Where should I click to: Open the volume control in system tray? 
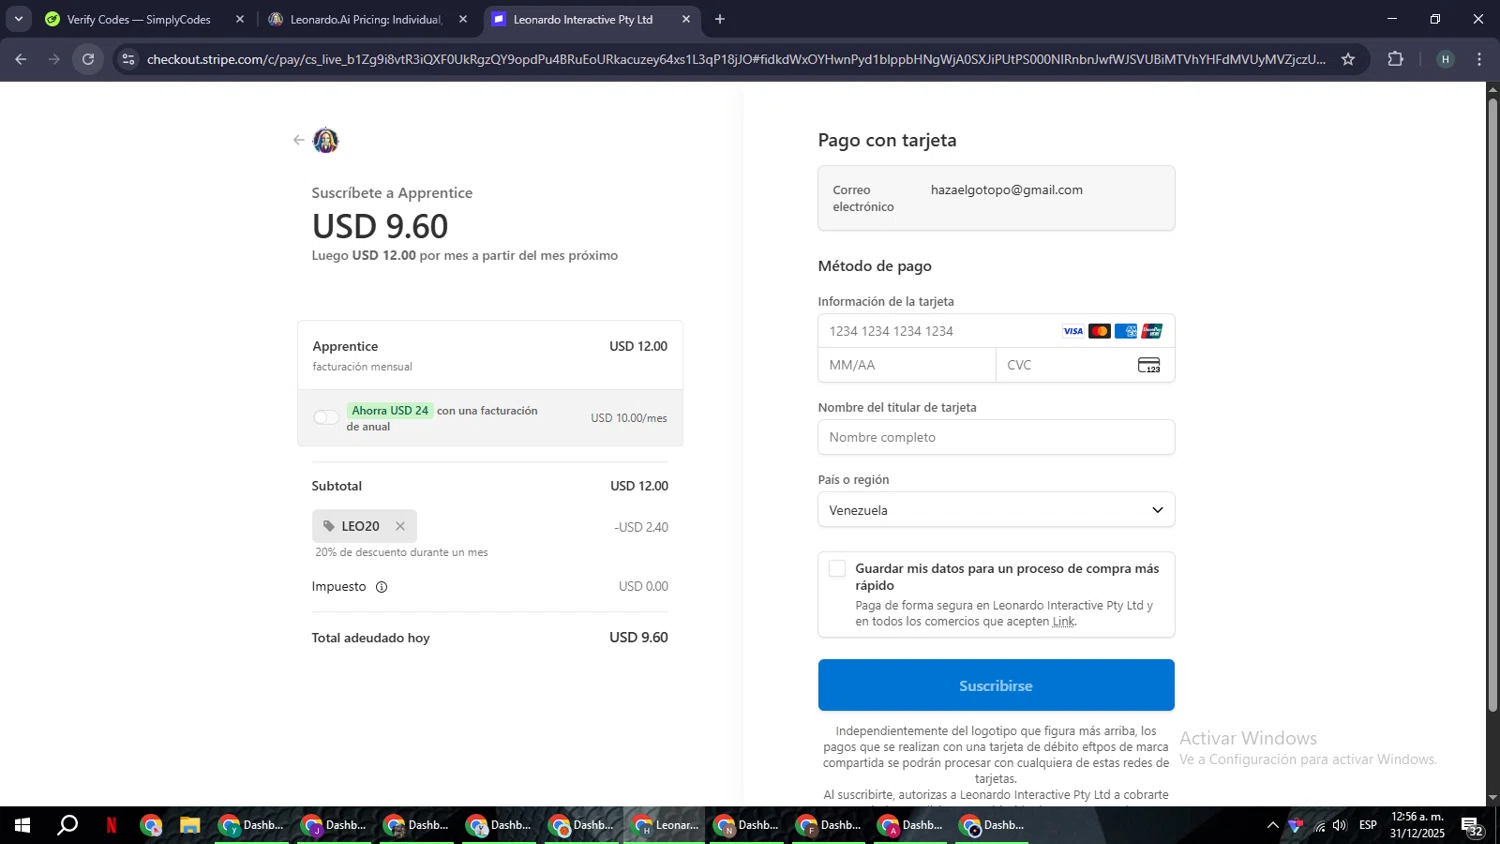[x=1340, y=826]
